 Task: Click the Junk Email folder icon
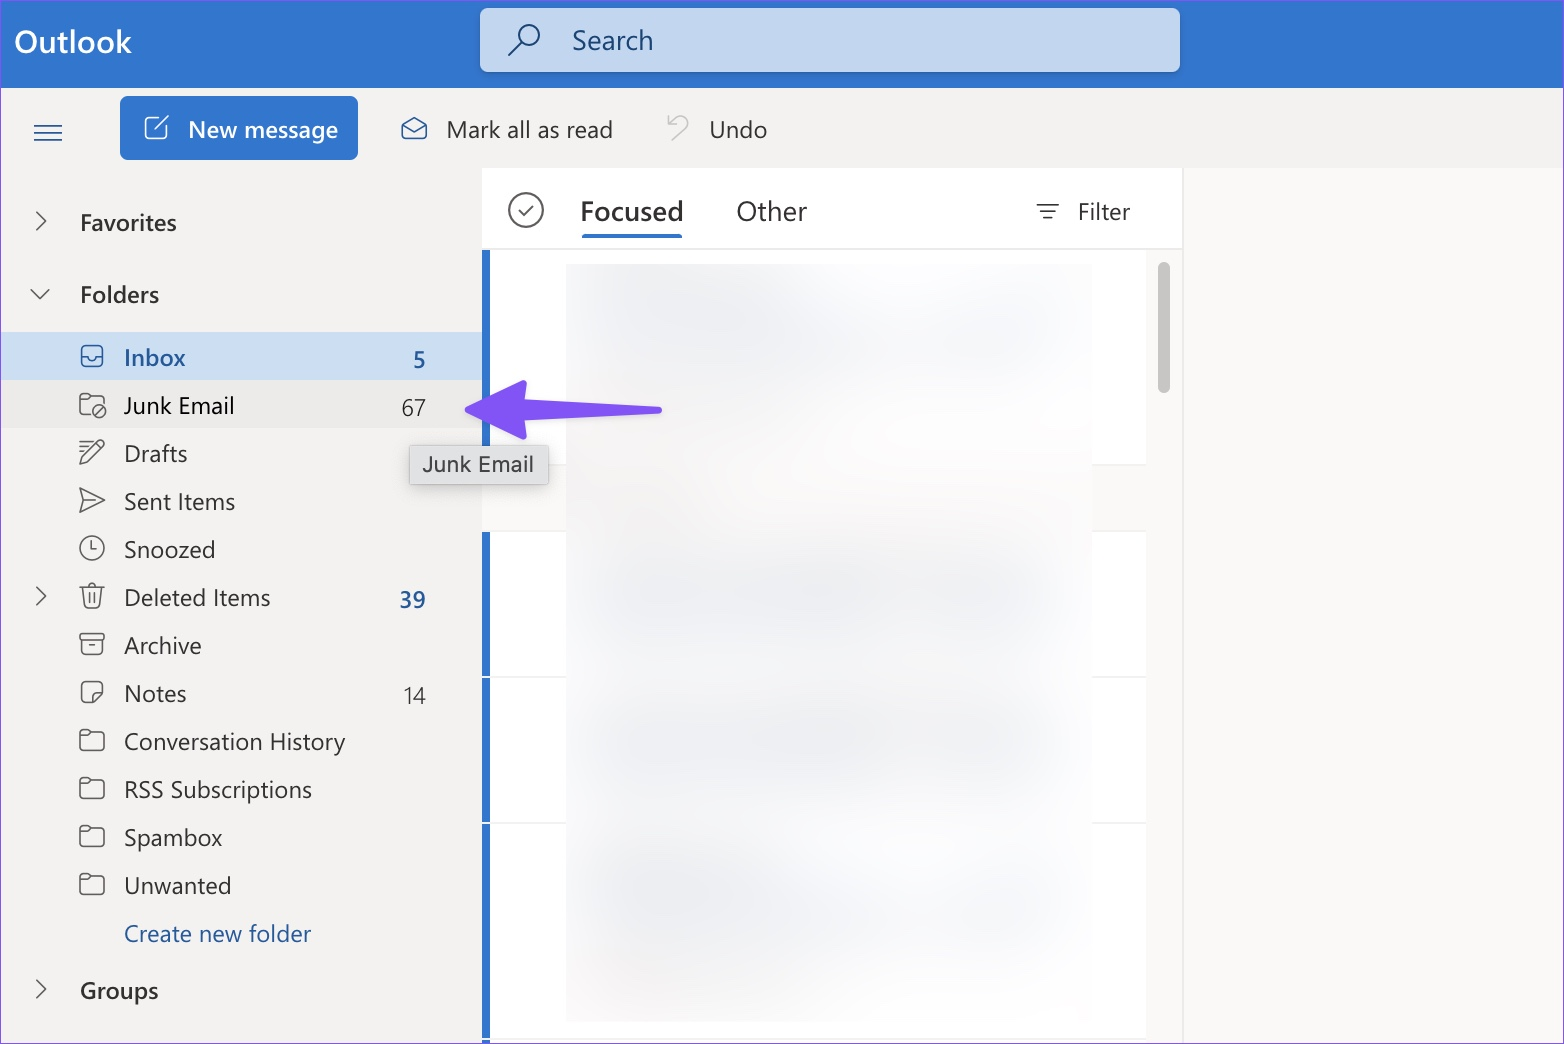tap(92, 405)
